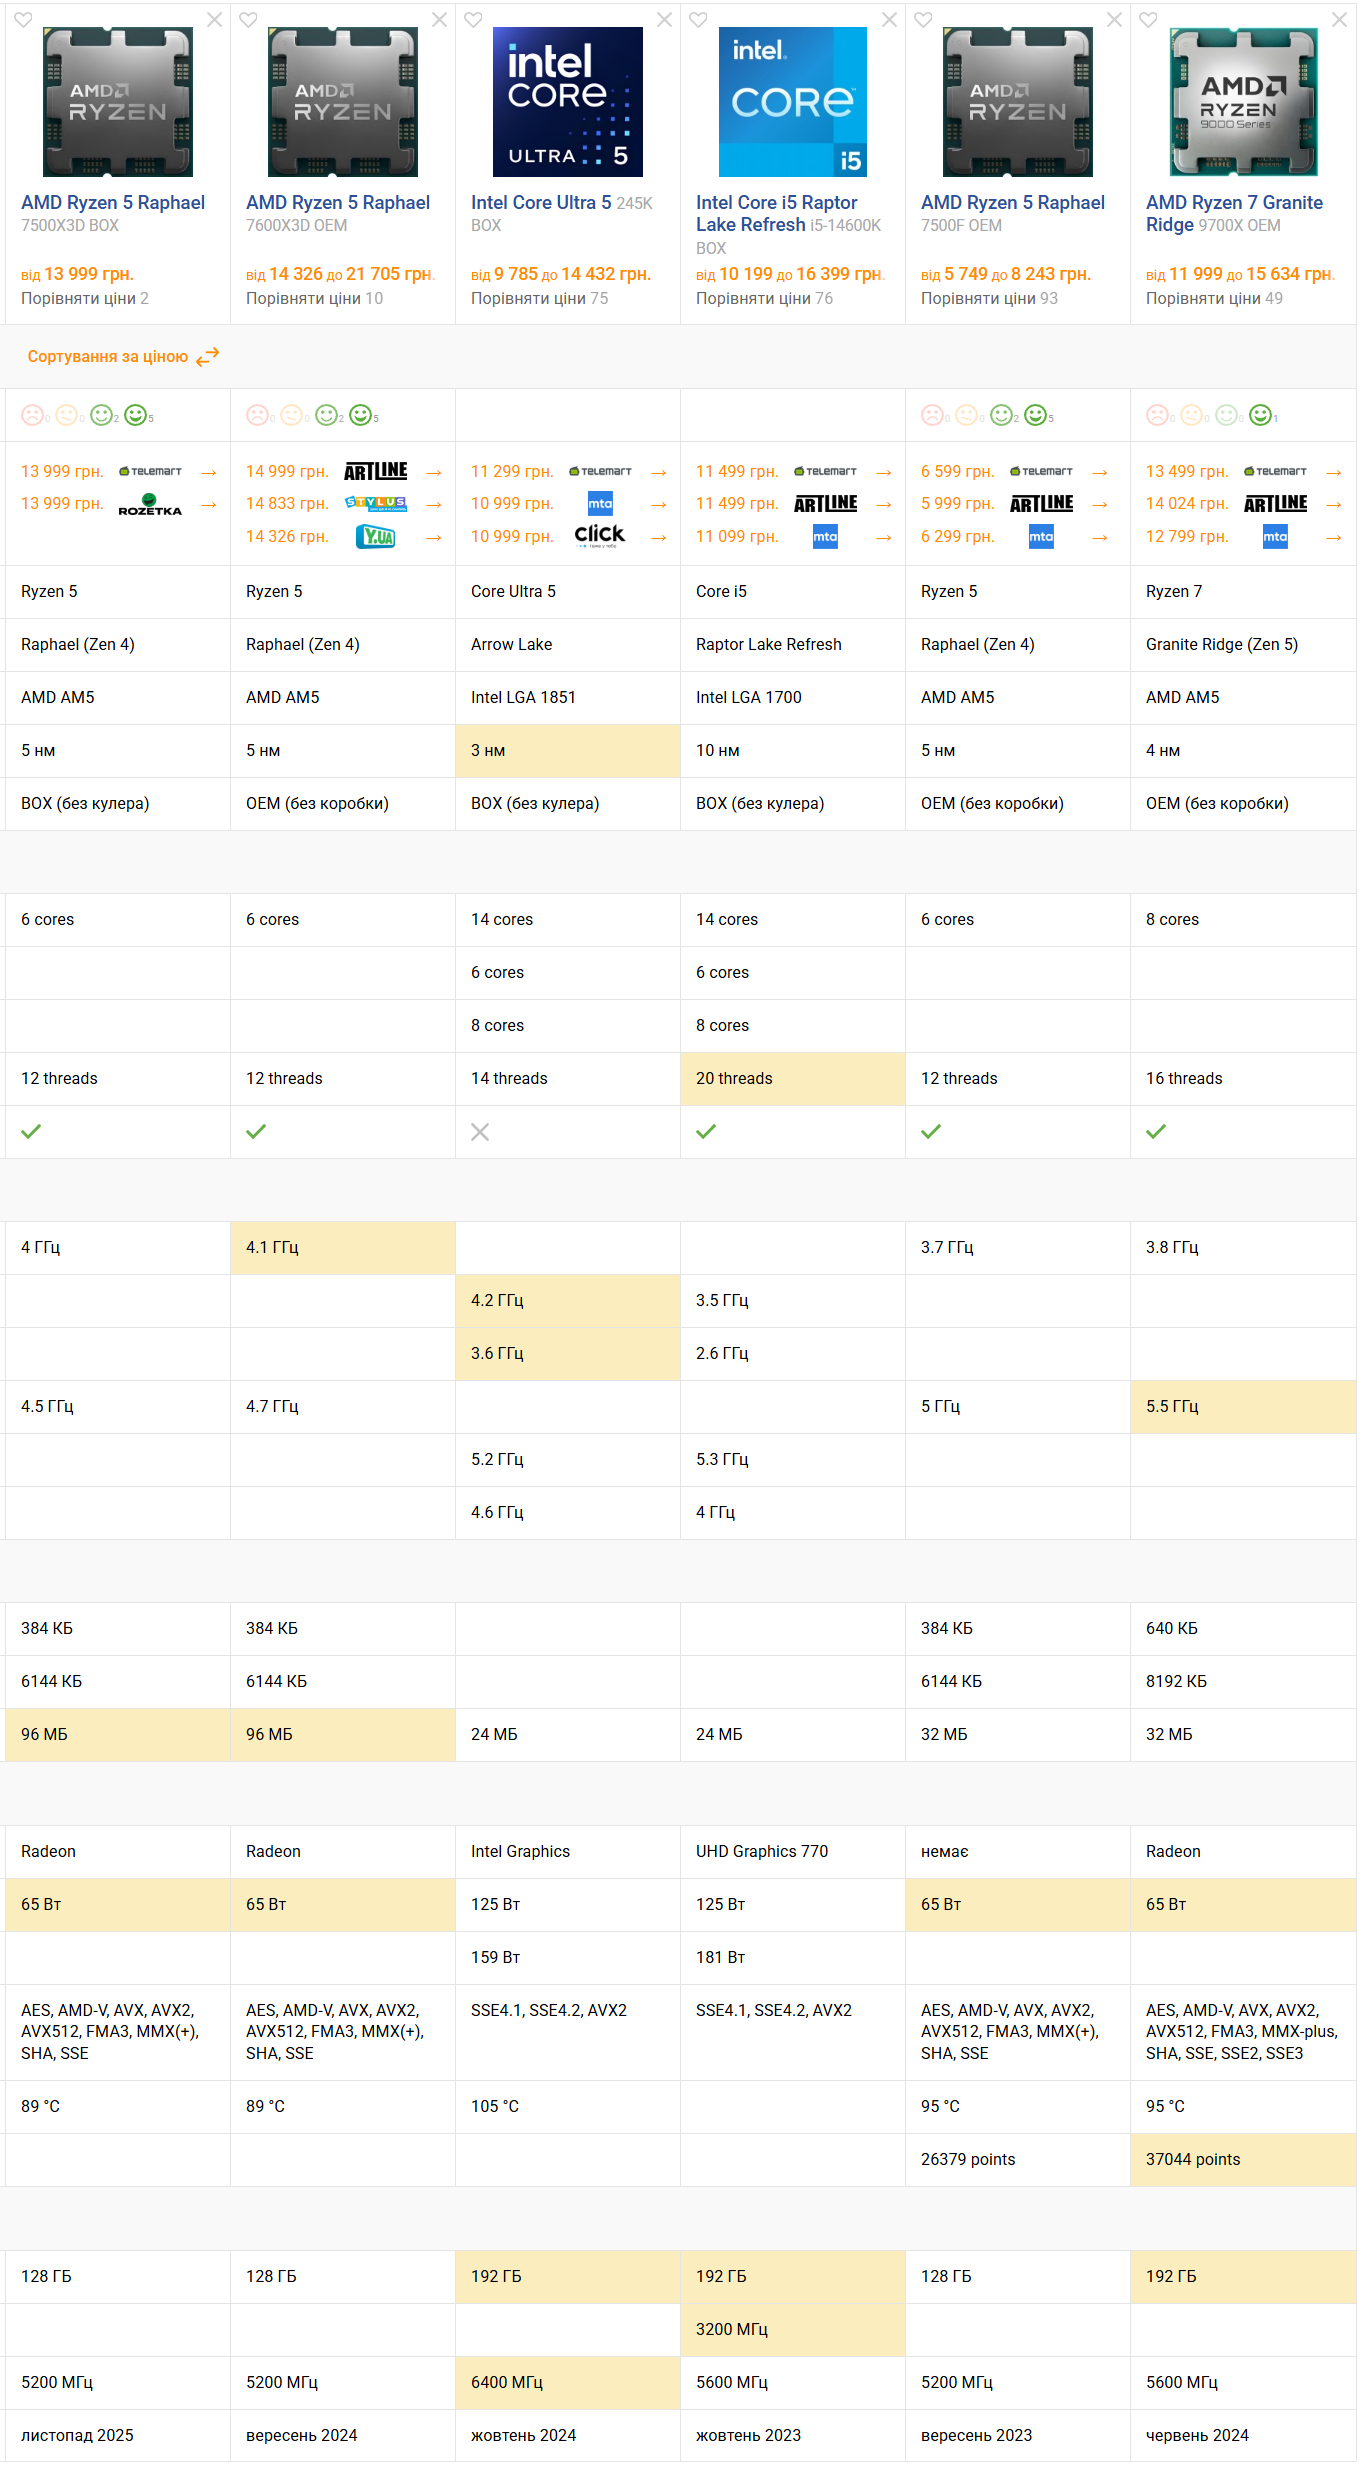
Task: Toggle wishlist heart for Ryzen 7 9700X
Action: click(x=1148, y=20)
